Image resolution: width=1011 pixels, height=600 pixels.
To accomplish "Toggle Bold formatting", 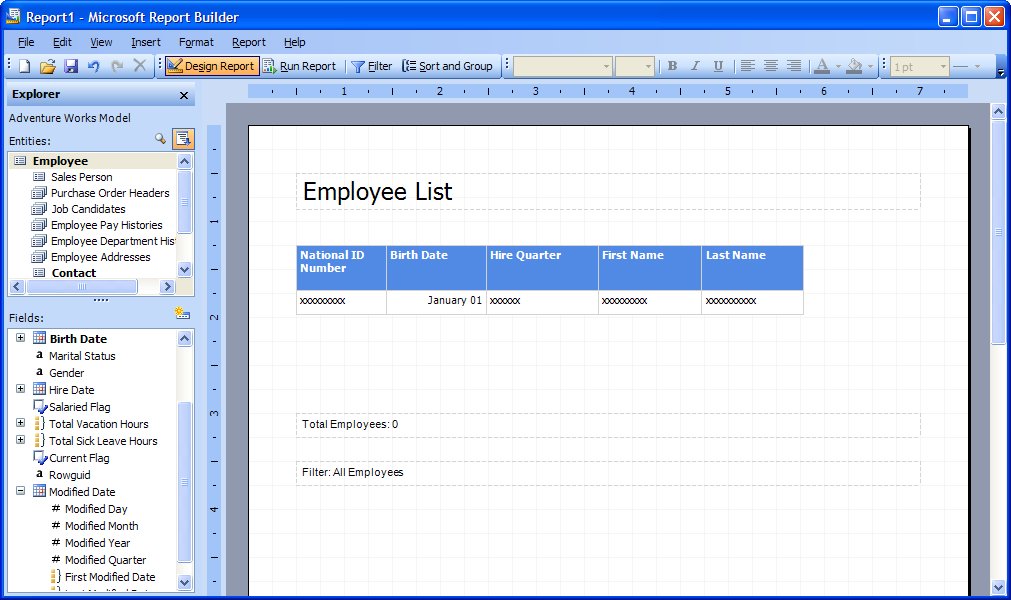I will [672, 66].
